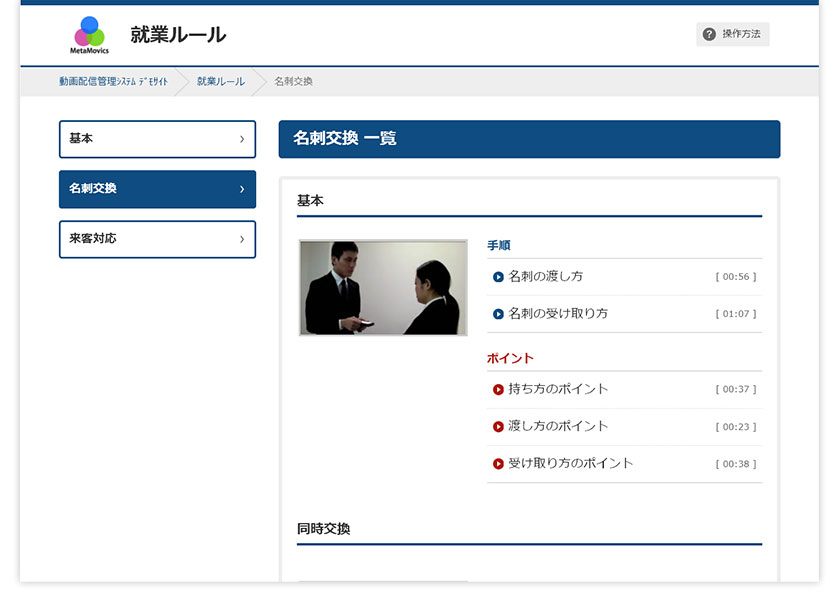Image resolution: width=840 pixels, height=600 pixels.
Task: Click the 同時交換 section heading
Action: pos(324,529)
